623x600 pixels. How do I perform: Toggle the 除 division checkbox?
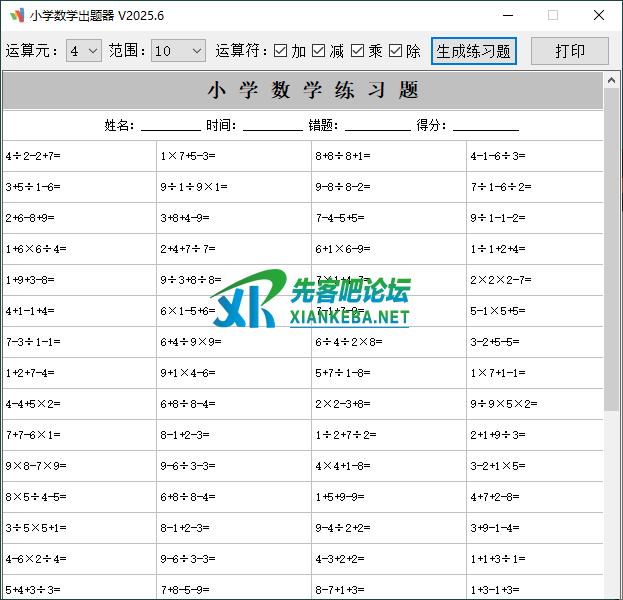click(395, 51)
